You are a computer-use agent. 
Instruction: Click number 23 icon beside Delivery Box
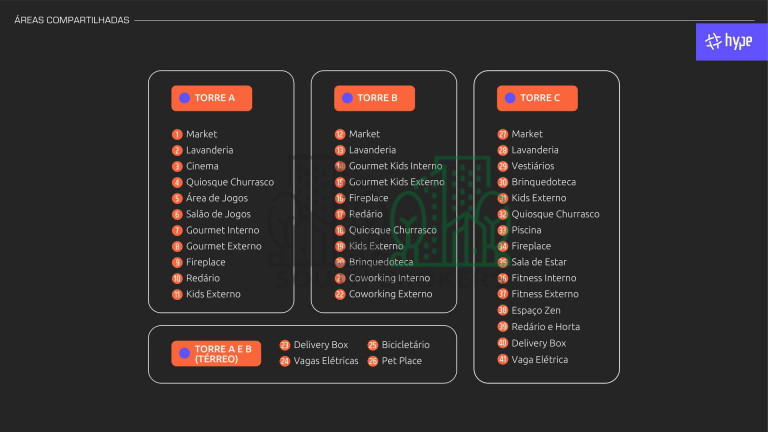(x=285, y=345)
